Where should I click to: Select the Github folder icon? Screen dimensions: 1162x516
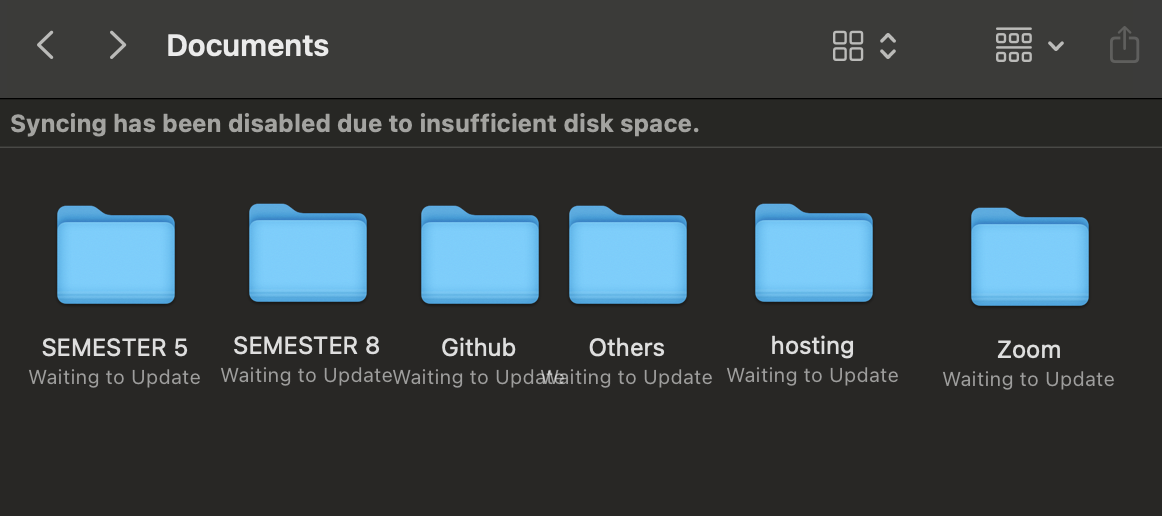point(480,255)
